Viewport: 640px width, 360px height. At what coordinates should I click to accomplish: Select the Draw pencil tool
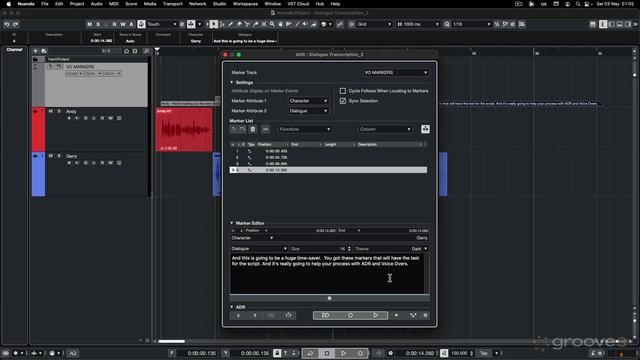point(231,24)
